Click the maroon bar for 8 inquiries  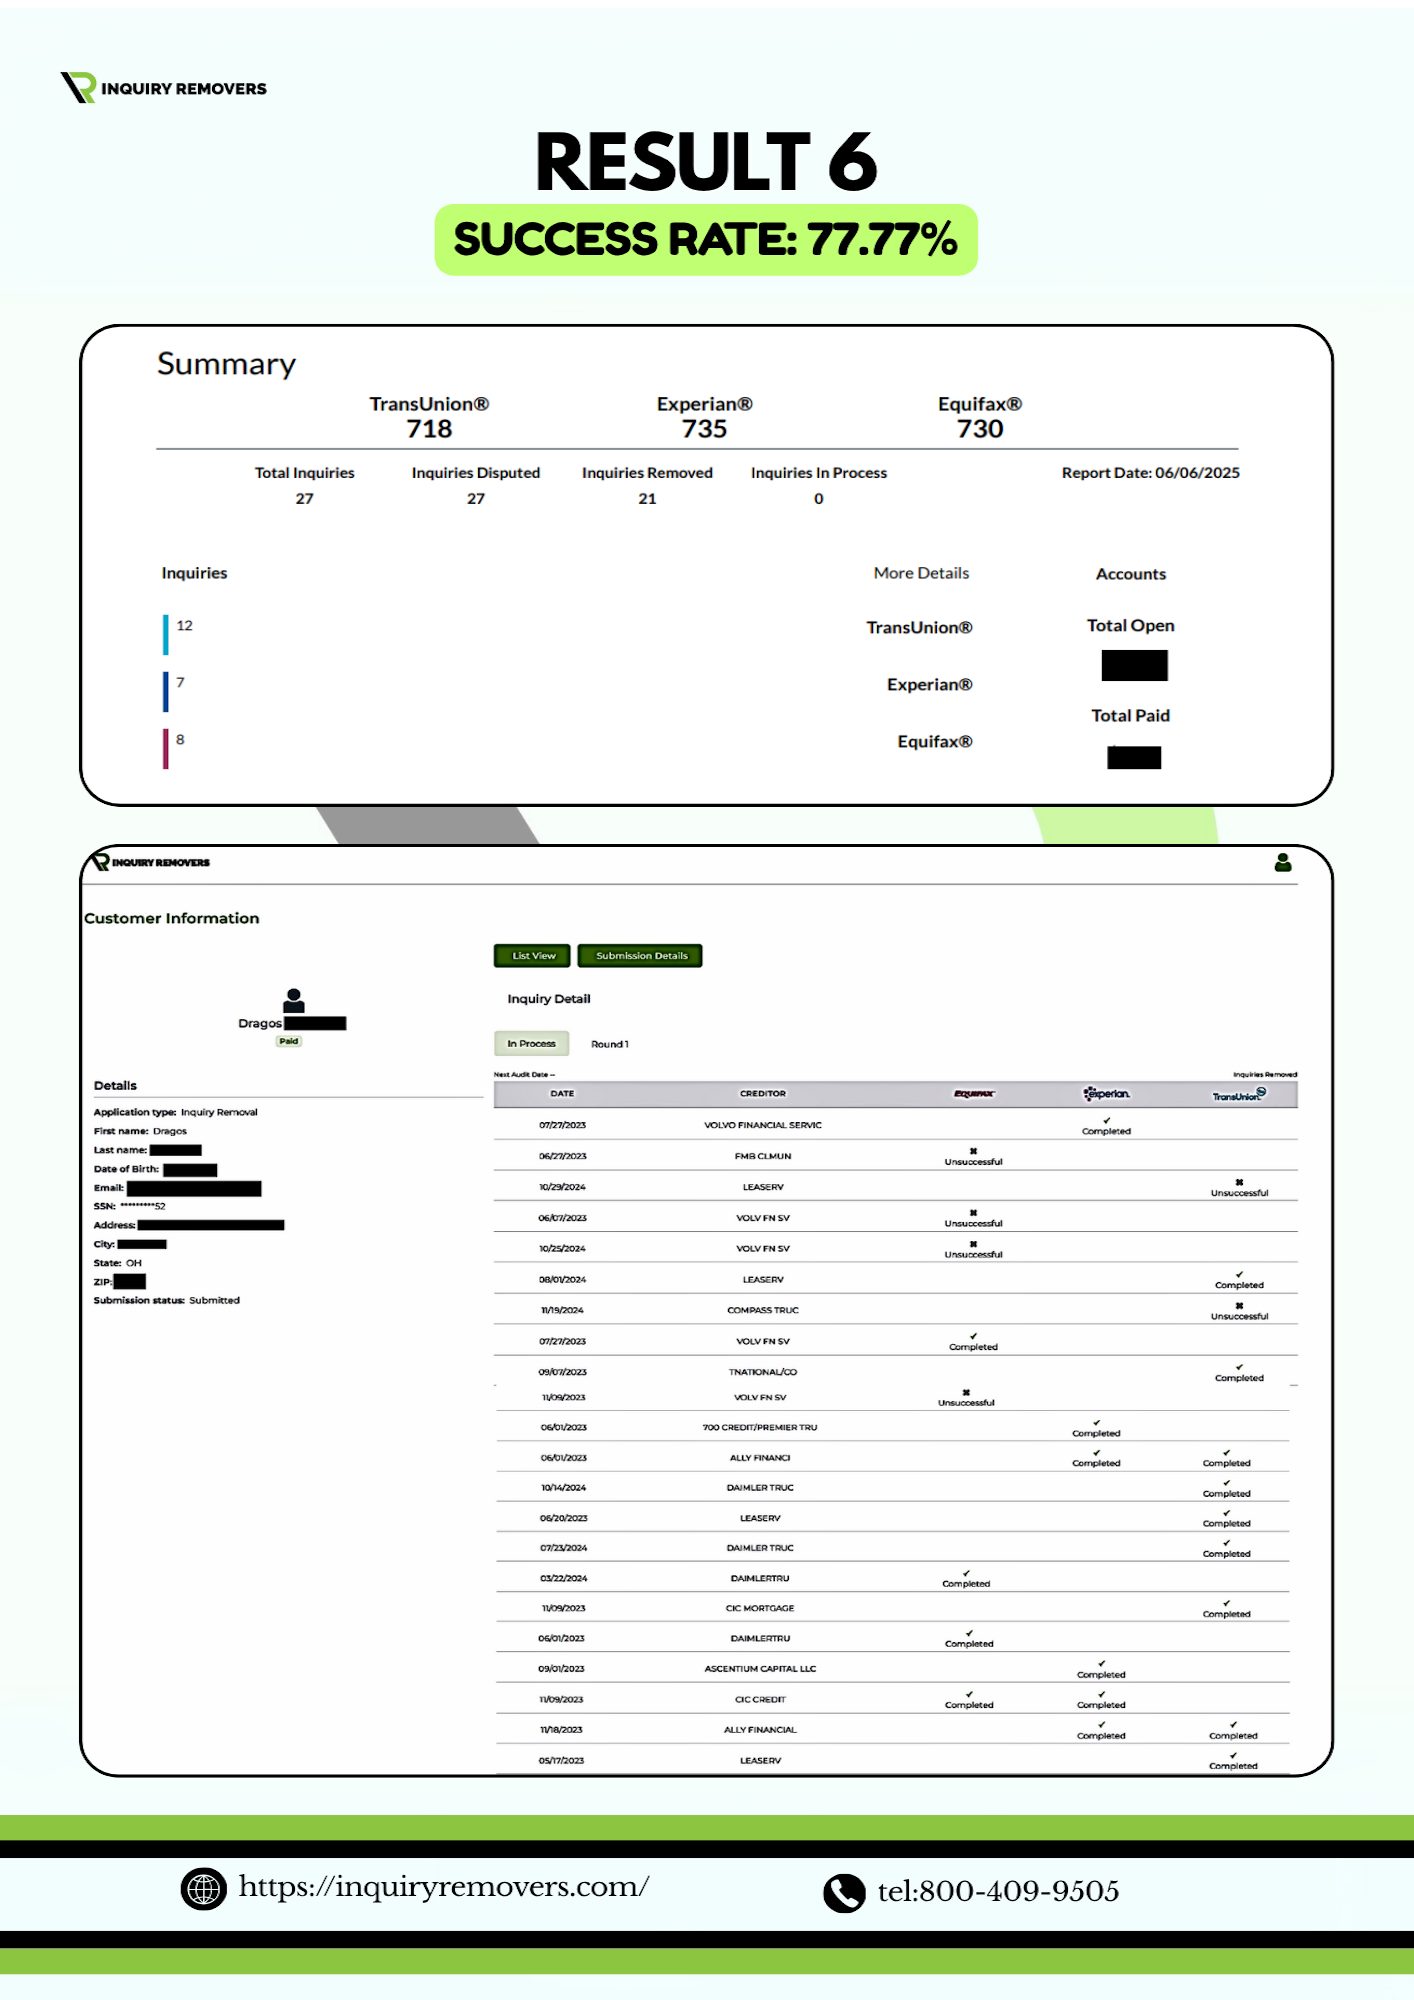point(166,748)
